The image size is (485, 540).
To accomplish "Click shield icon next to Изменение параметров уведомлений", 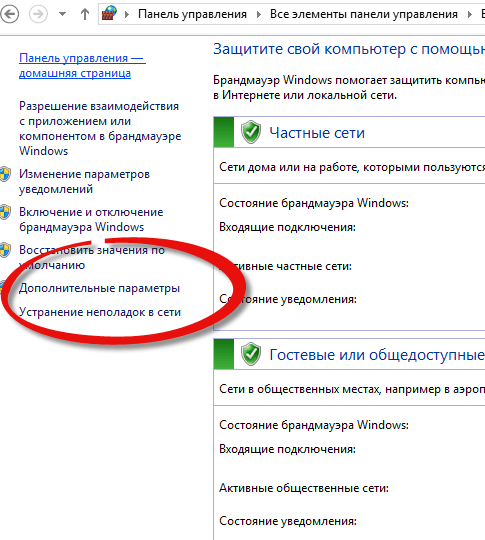I will coord(5,174).
